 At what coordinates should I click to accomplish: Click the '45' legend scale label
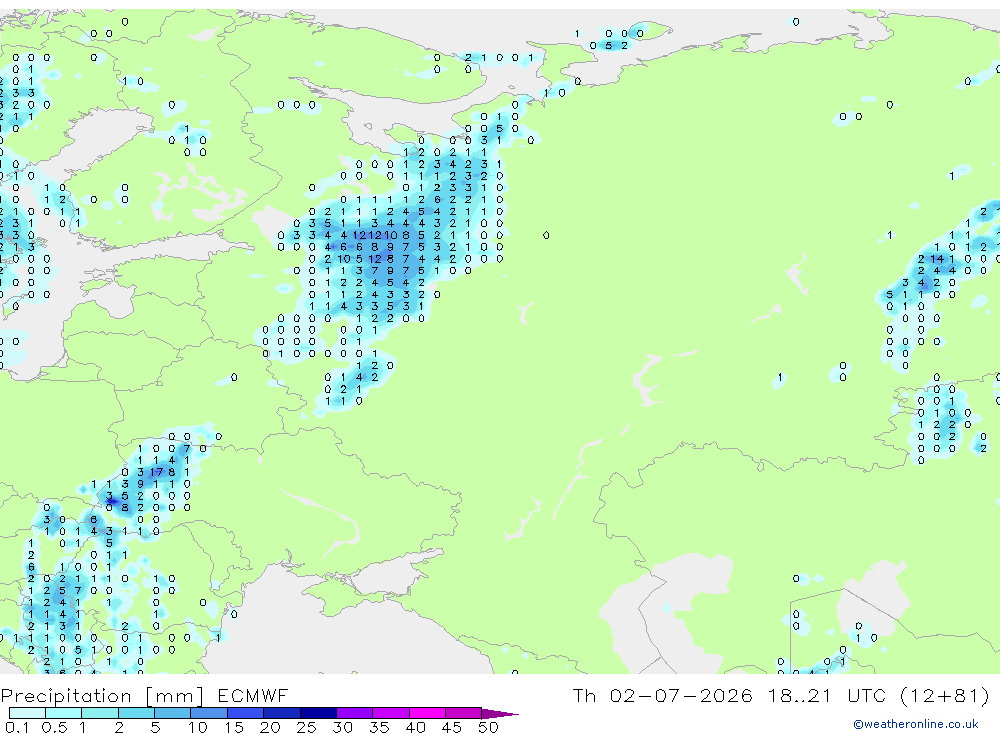coord(452,727)
